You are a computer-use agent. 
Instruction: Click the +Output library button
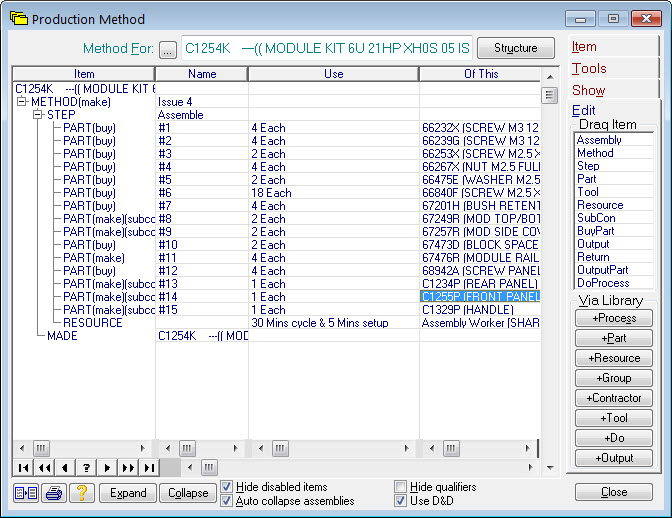coord(614,458)
